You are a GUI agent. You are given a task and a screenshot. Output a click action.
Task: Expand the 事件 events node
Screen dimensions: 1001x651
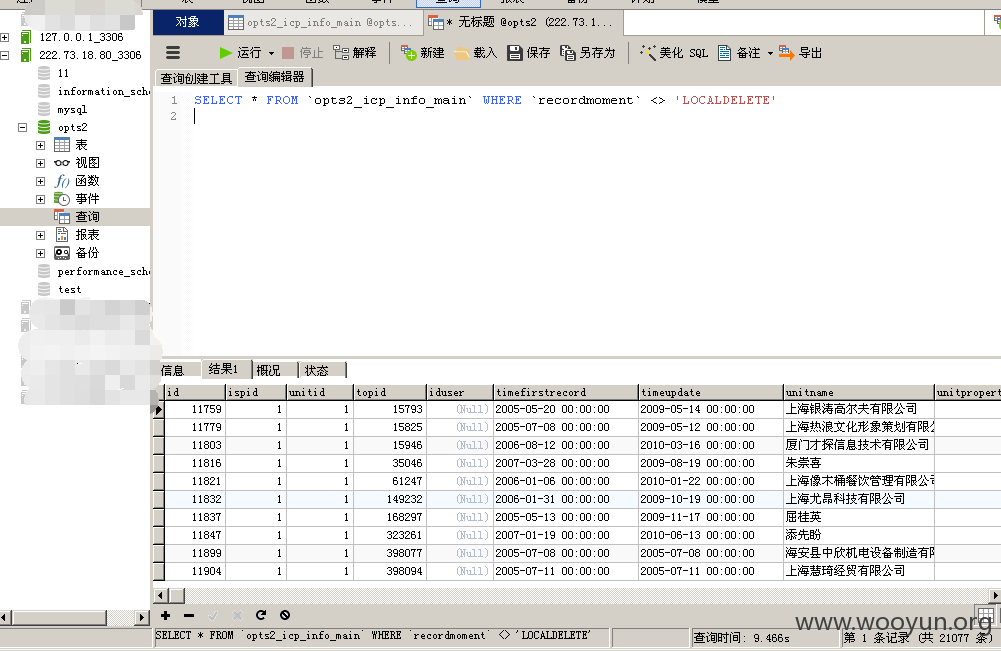pyautogui.click(x=40, y=199)
